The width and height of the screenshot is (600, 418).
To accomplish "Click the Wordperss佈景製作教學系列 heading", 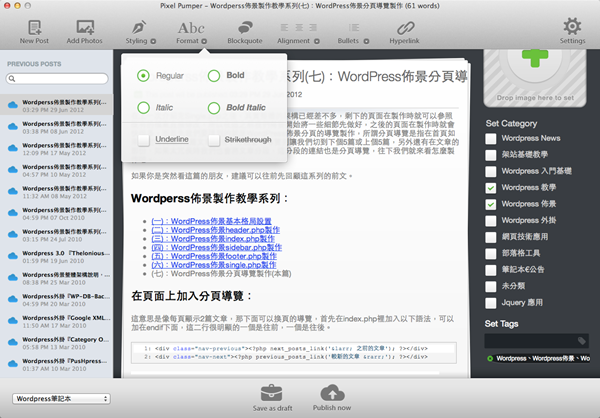I will [210, 198].
